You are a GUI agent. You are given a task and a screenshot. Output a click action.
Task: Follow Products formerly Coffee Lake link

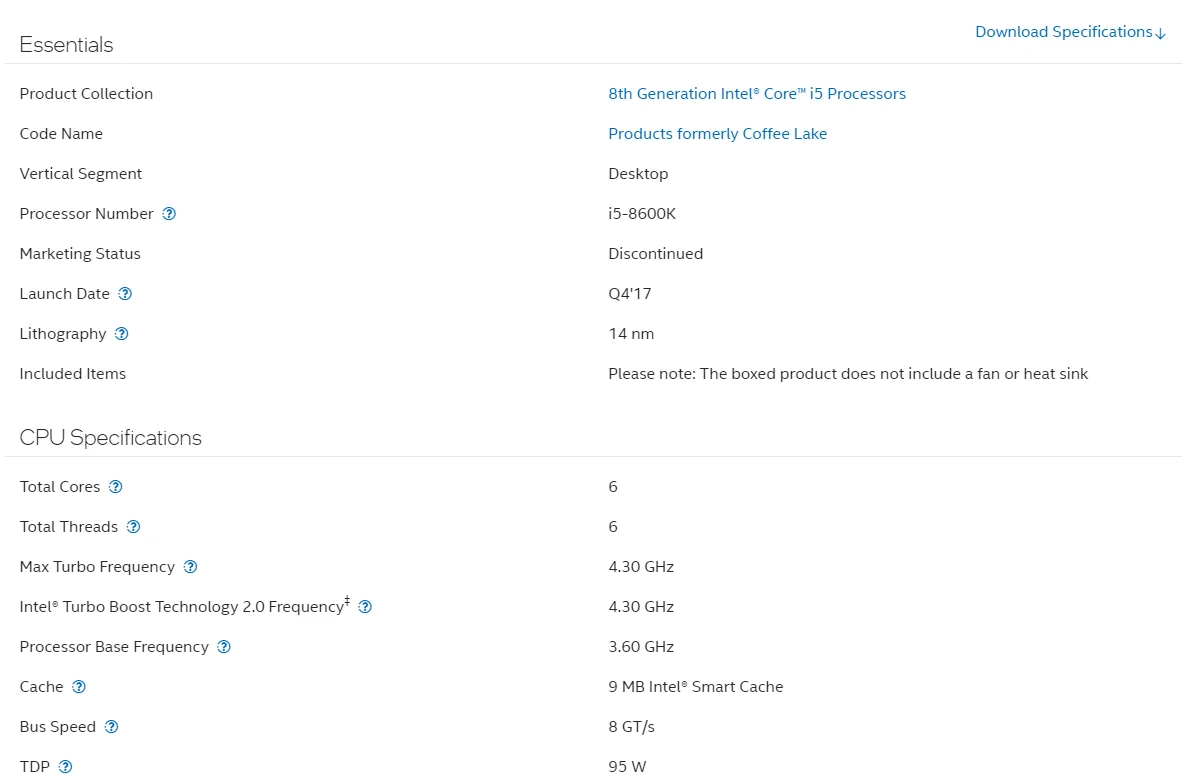pyautogui.click(x=717, y=134)
